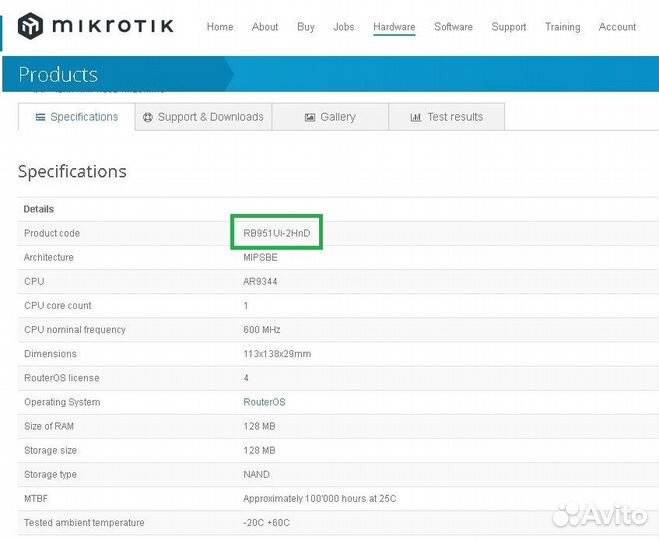
Task: Click the 128 MB storage size value
Action: click(259, 450)
